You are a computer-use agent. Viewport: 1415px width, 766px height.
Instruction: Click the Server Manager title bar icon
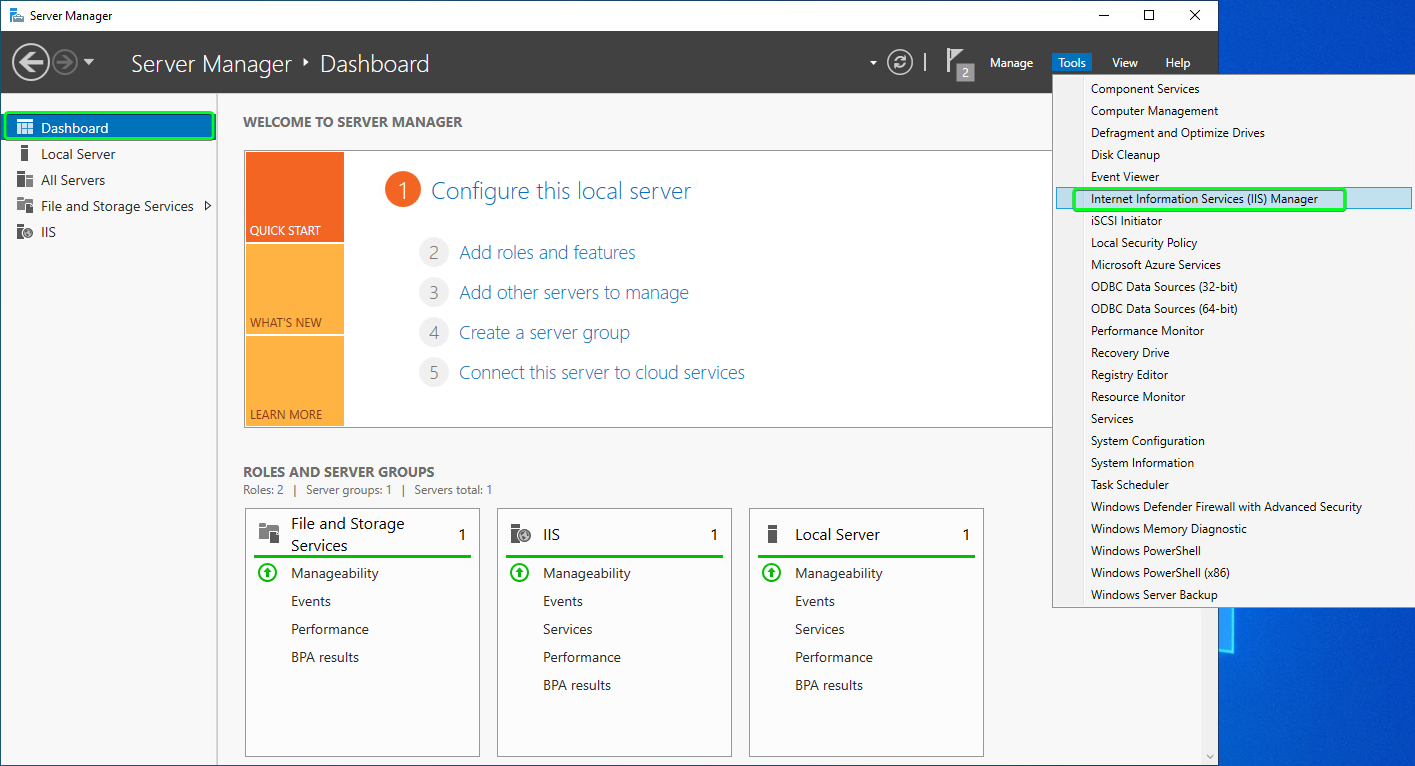17,15
